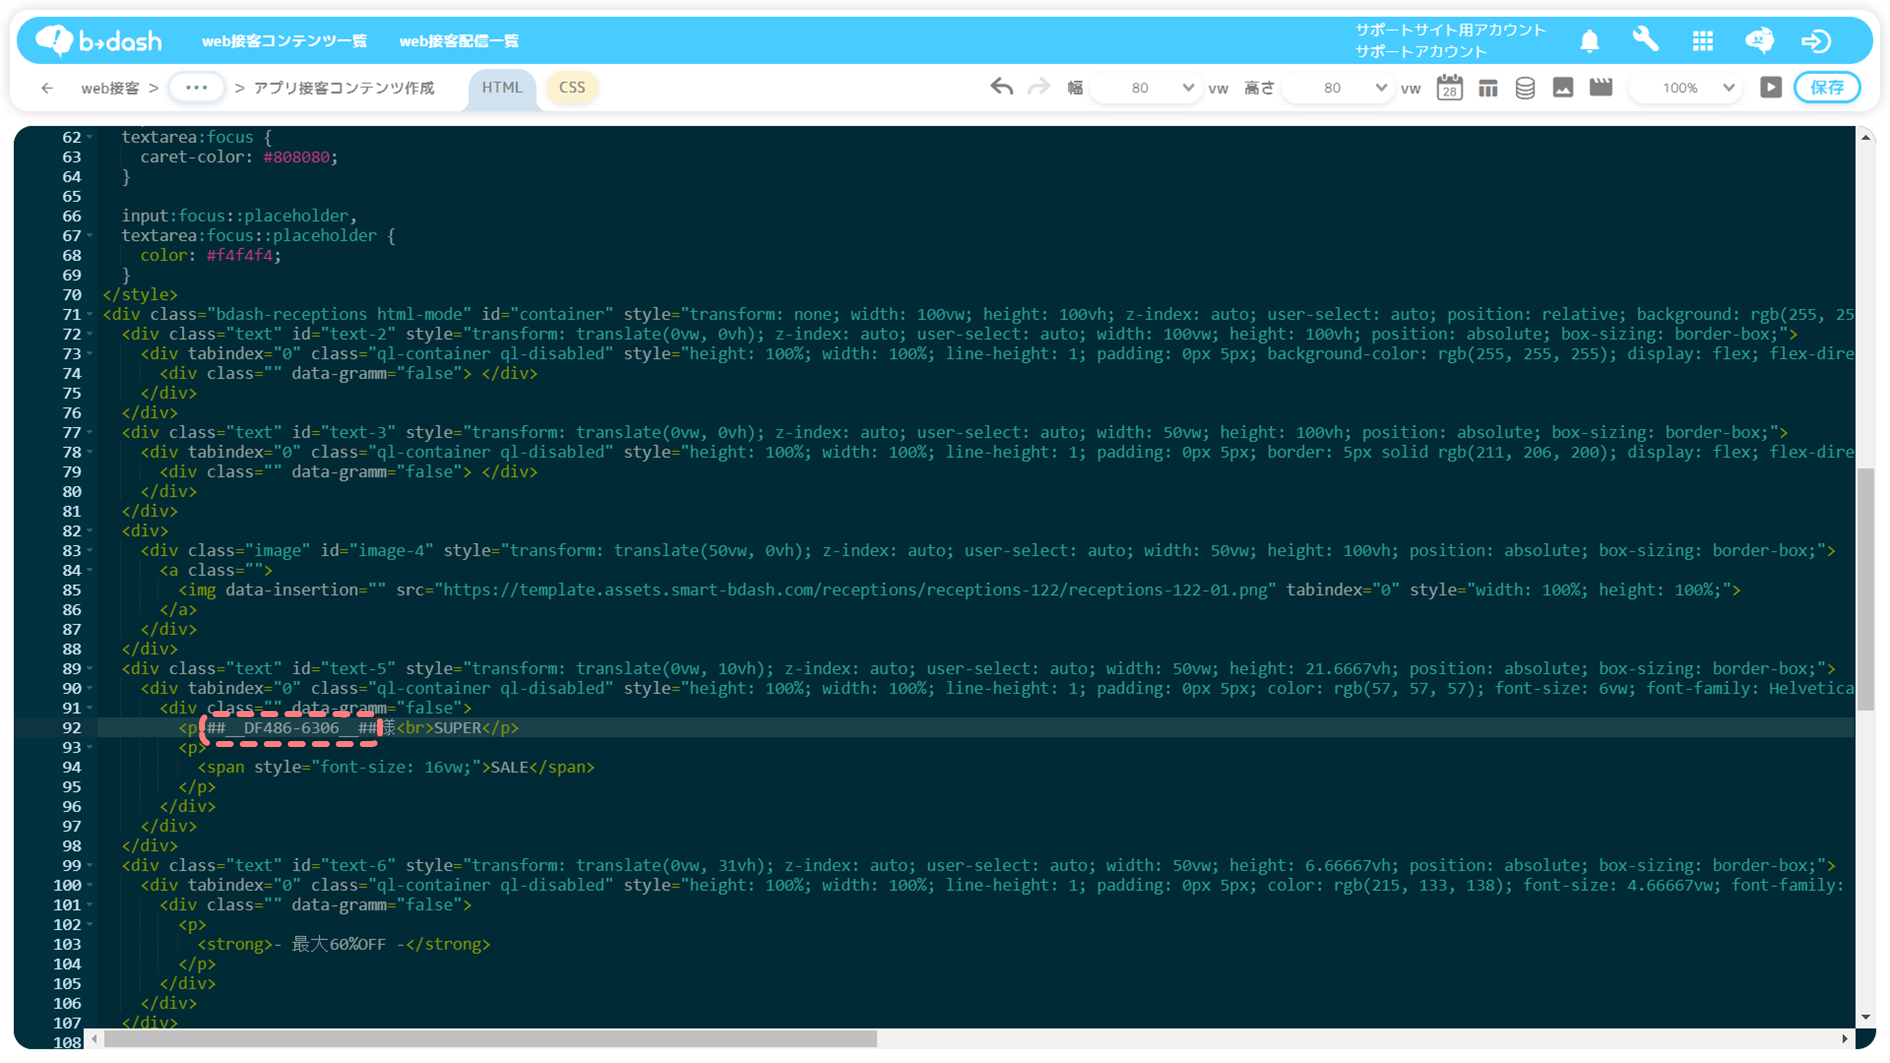Click input:focus::placeholder selector line
The width and height of the screenshot is (1890, 1063).
pyautogui.click(x=239, y=216)
